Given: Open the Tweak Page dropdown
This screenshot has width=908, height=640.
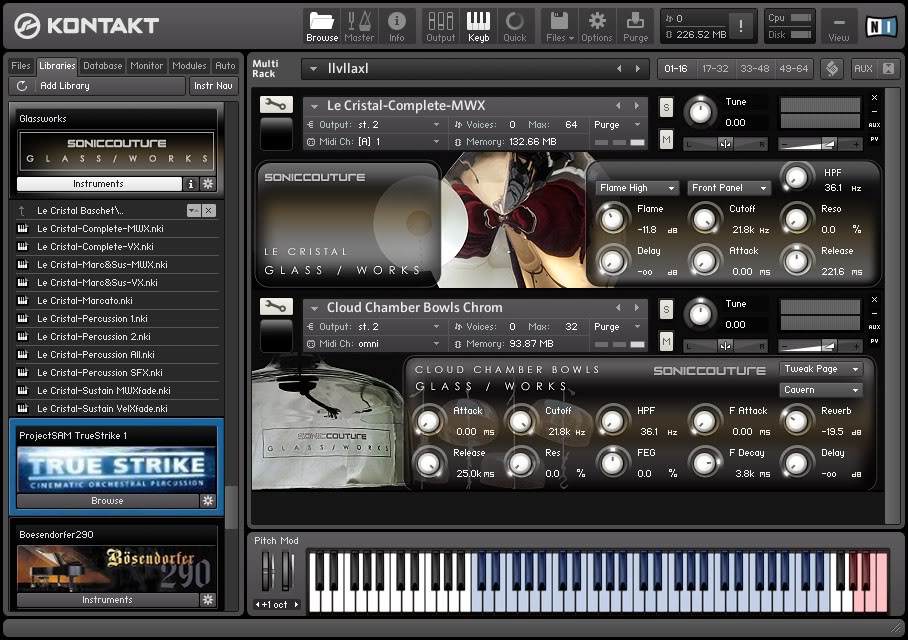Looking at the screenshot, I should pyautogui.click(x=821, y=369).
